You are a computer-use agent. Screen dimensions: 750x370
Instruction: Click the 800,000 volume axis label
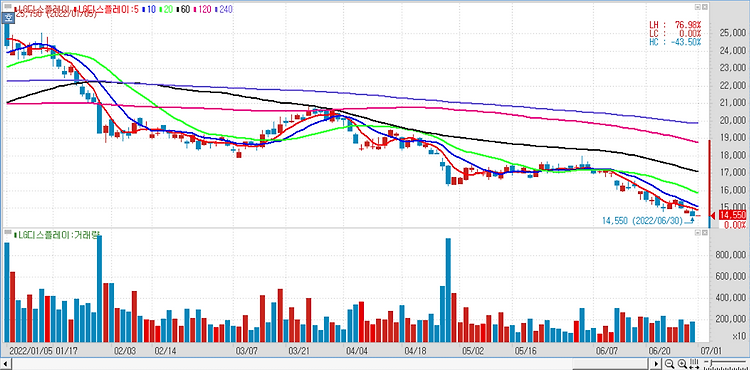(730, 255)
